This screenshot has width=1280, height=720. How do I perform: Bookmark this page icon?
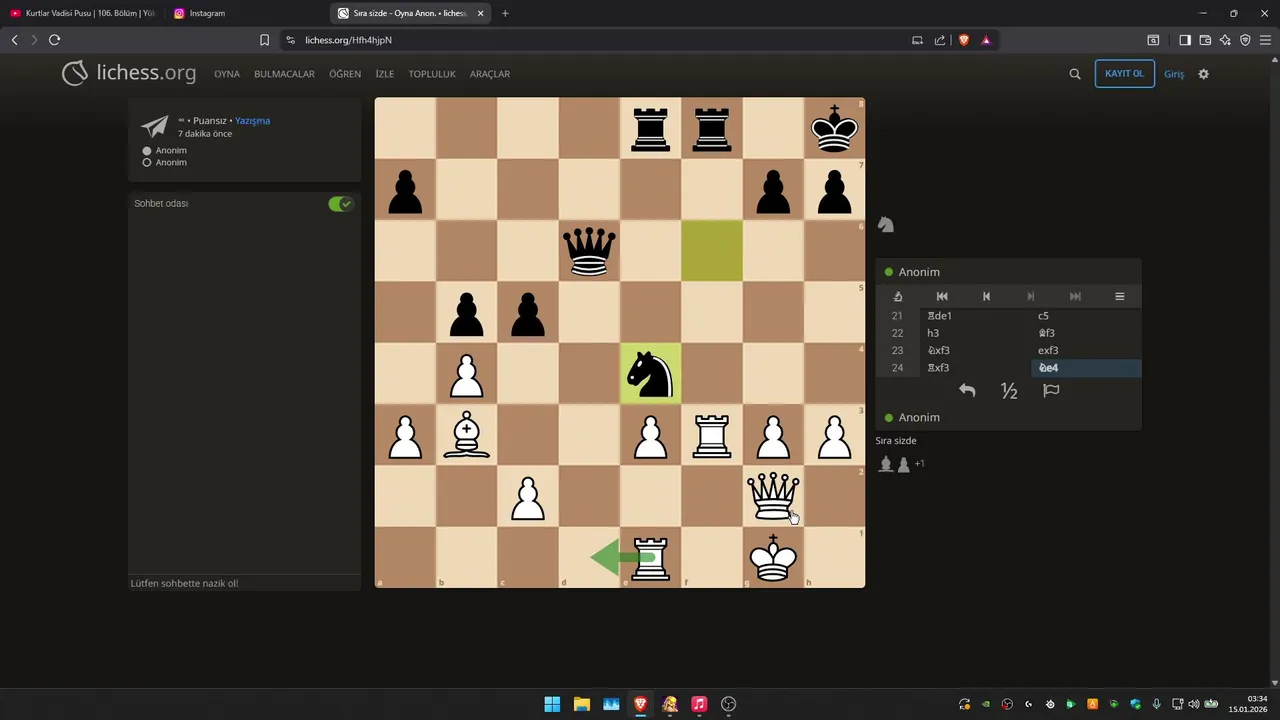tap(264, 40)
